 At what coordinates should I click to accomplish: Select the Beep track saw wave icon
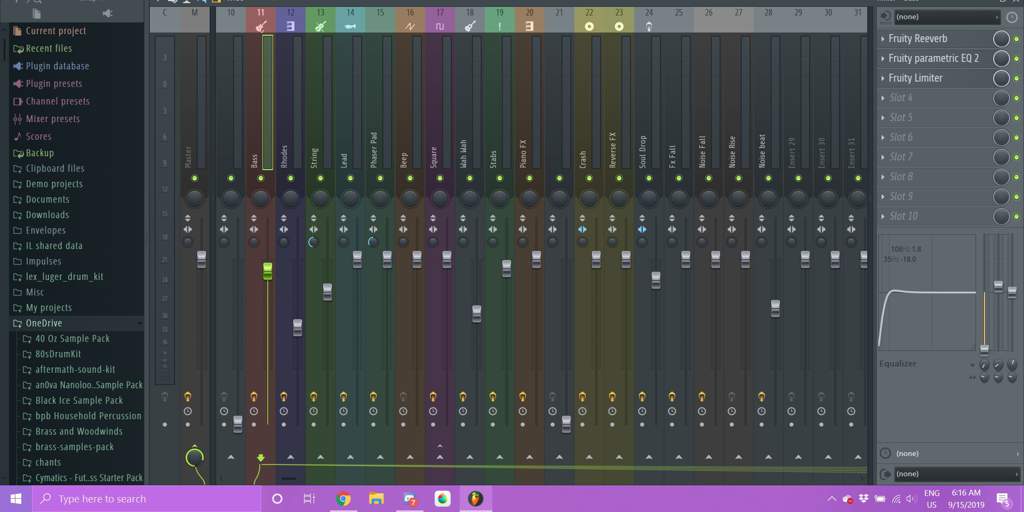(x=409, y=26)
